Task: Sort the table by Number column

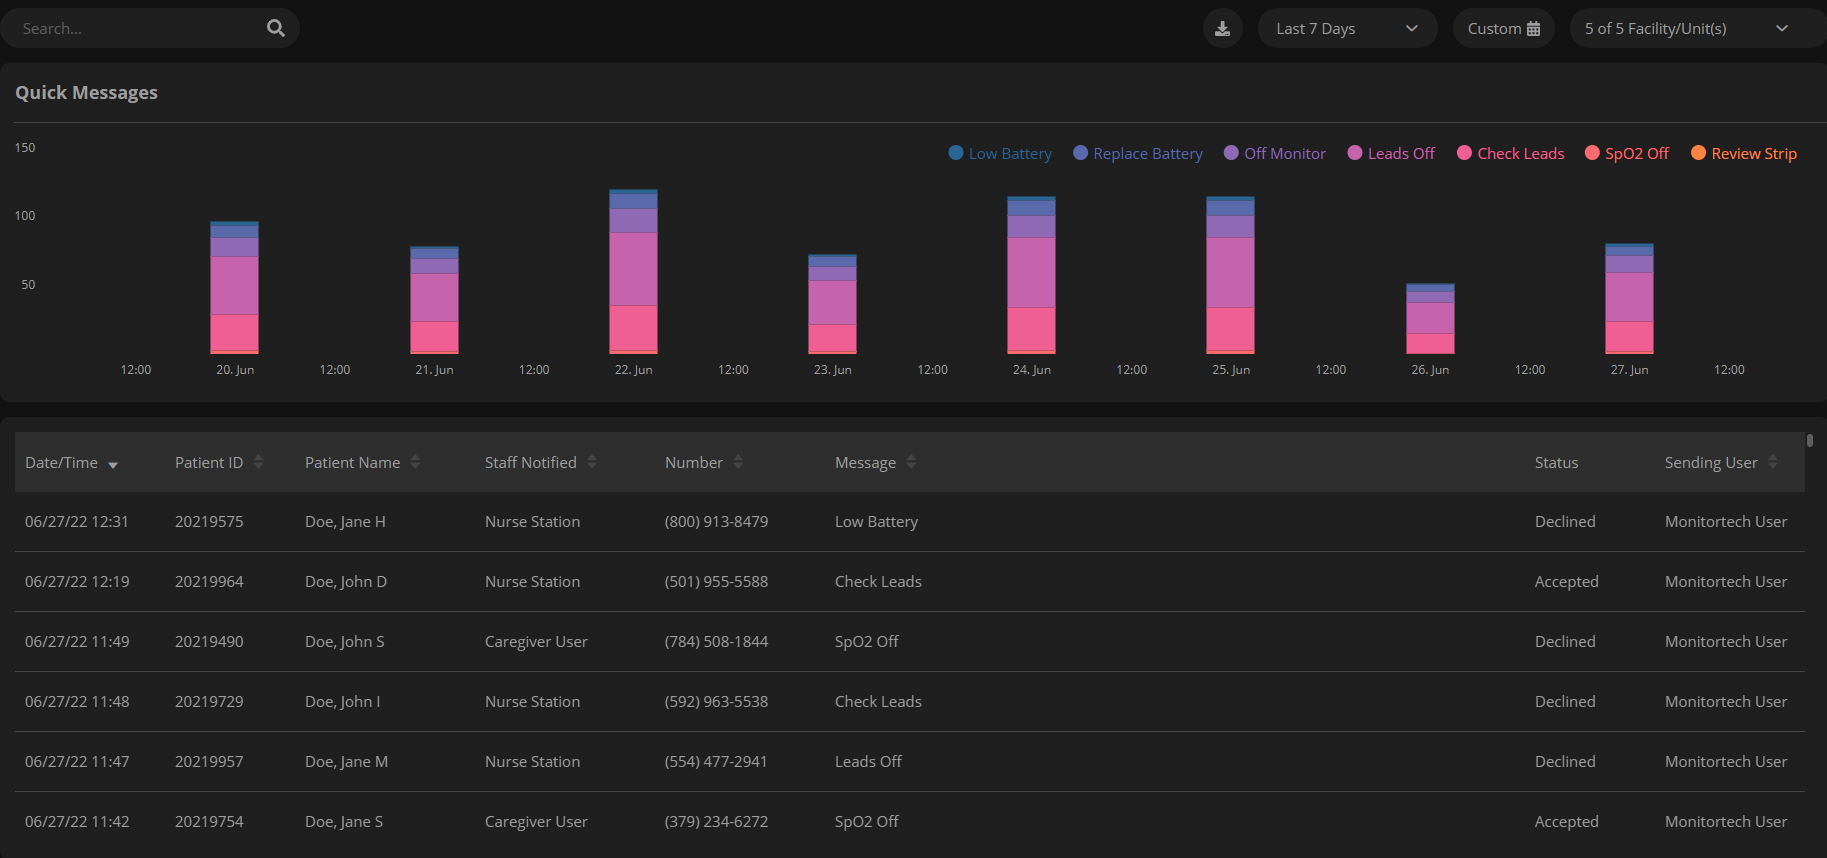Action: (704, 462)
